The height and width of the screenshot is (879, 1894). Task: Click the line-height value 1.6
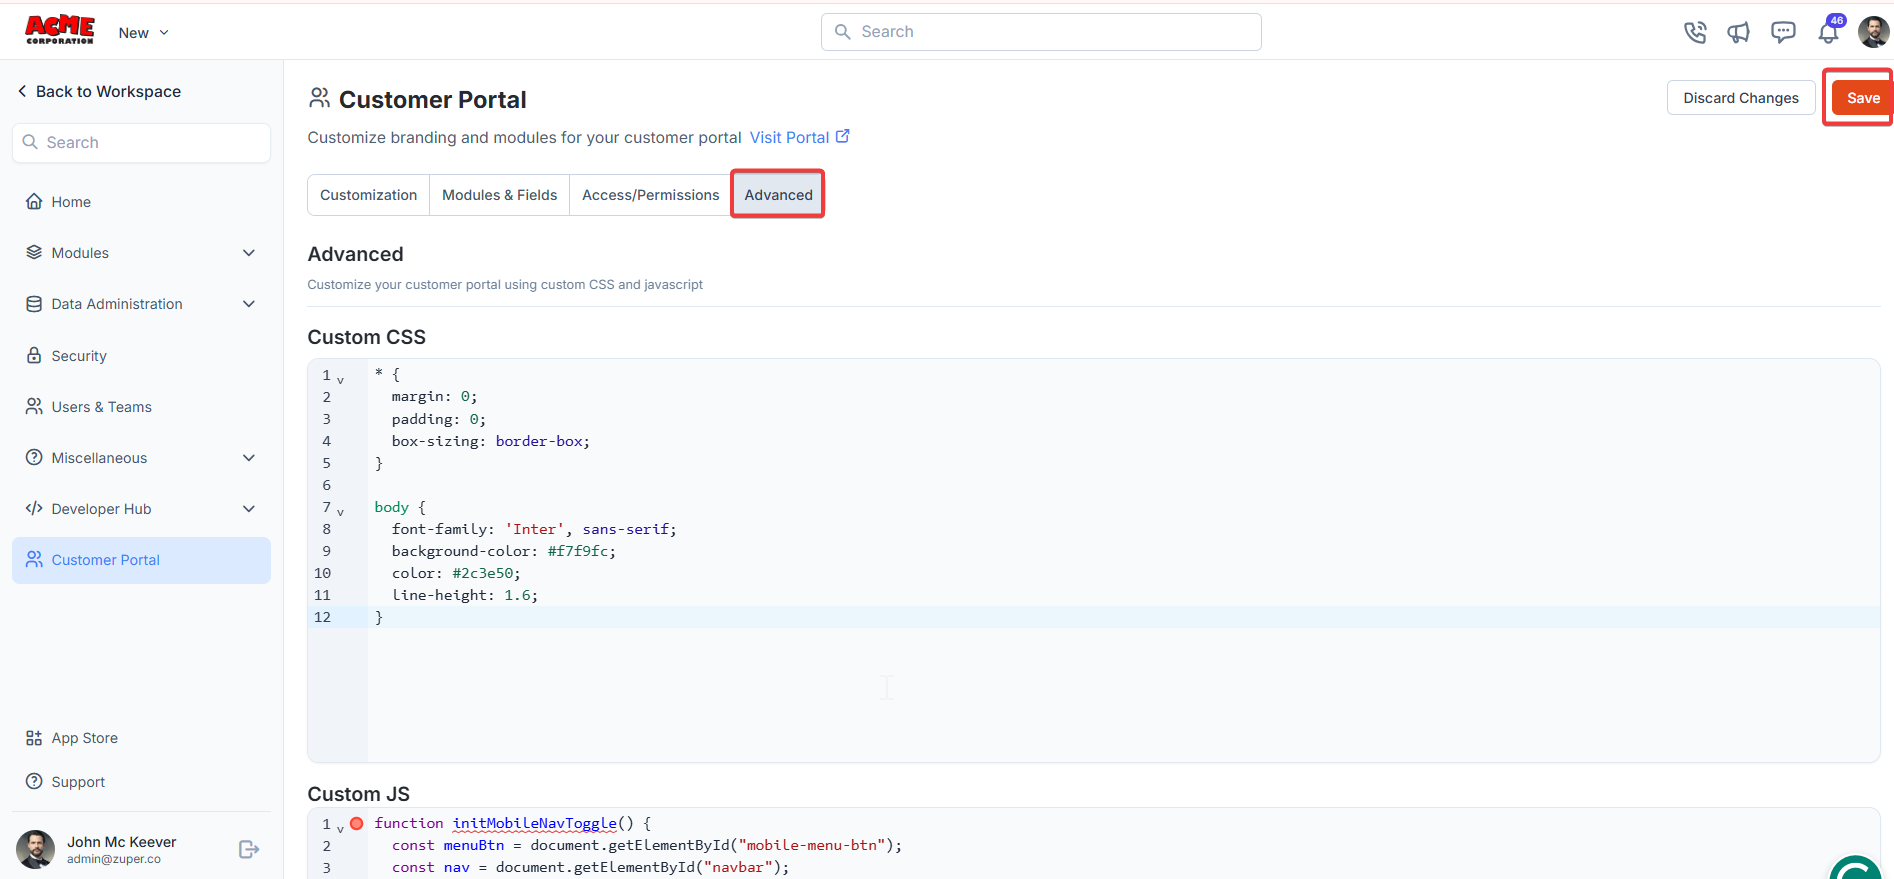[517, 595]
